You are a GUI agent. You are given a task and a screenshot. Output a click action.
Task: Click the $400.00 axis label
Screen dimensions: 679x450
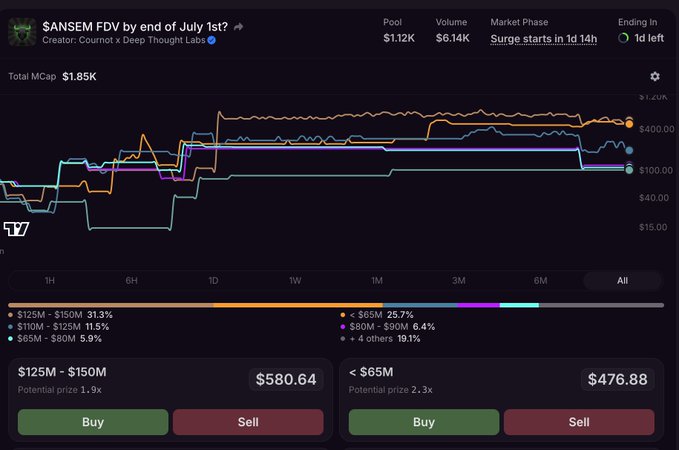coord(656,129)
